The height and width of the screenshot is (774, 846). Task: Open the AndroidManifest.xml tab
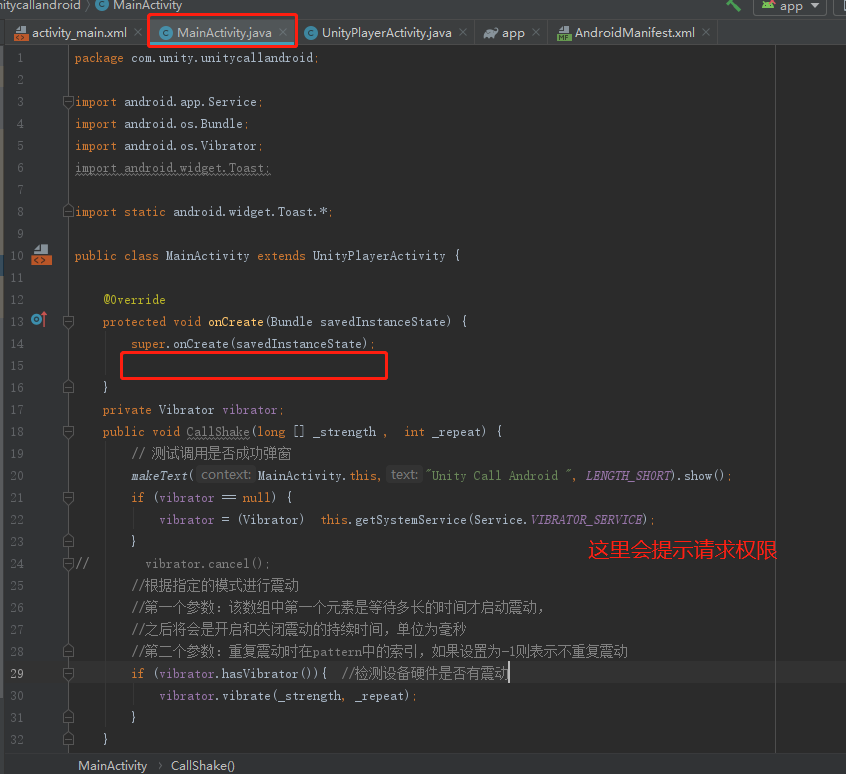[634, 33]
